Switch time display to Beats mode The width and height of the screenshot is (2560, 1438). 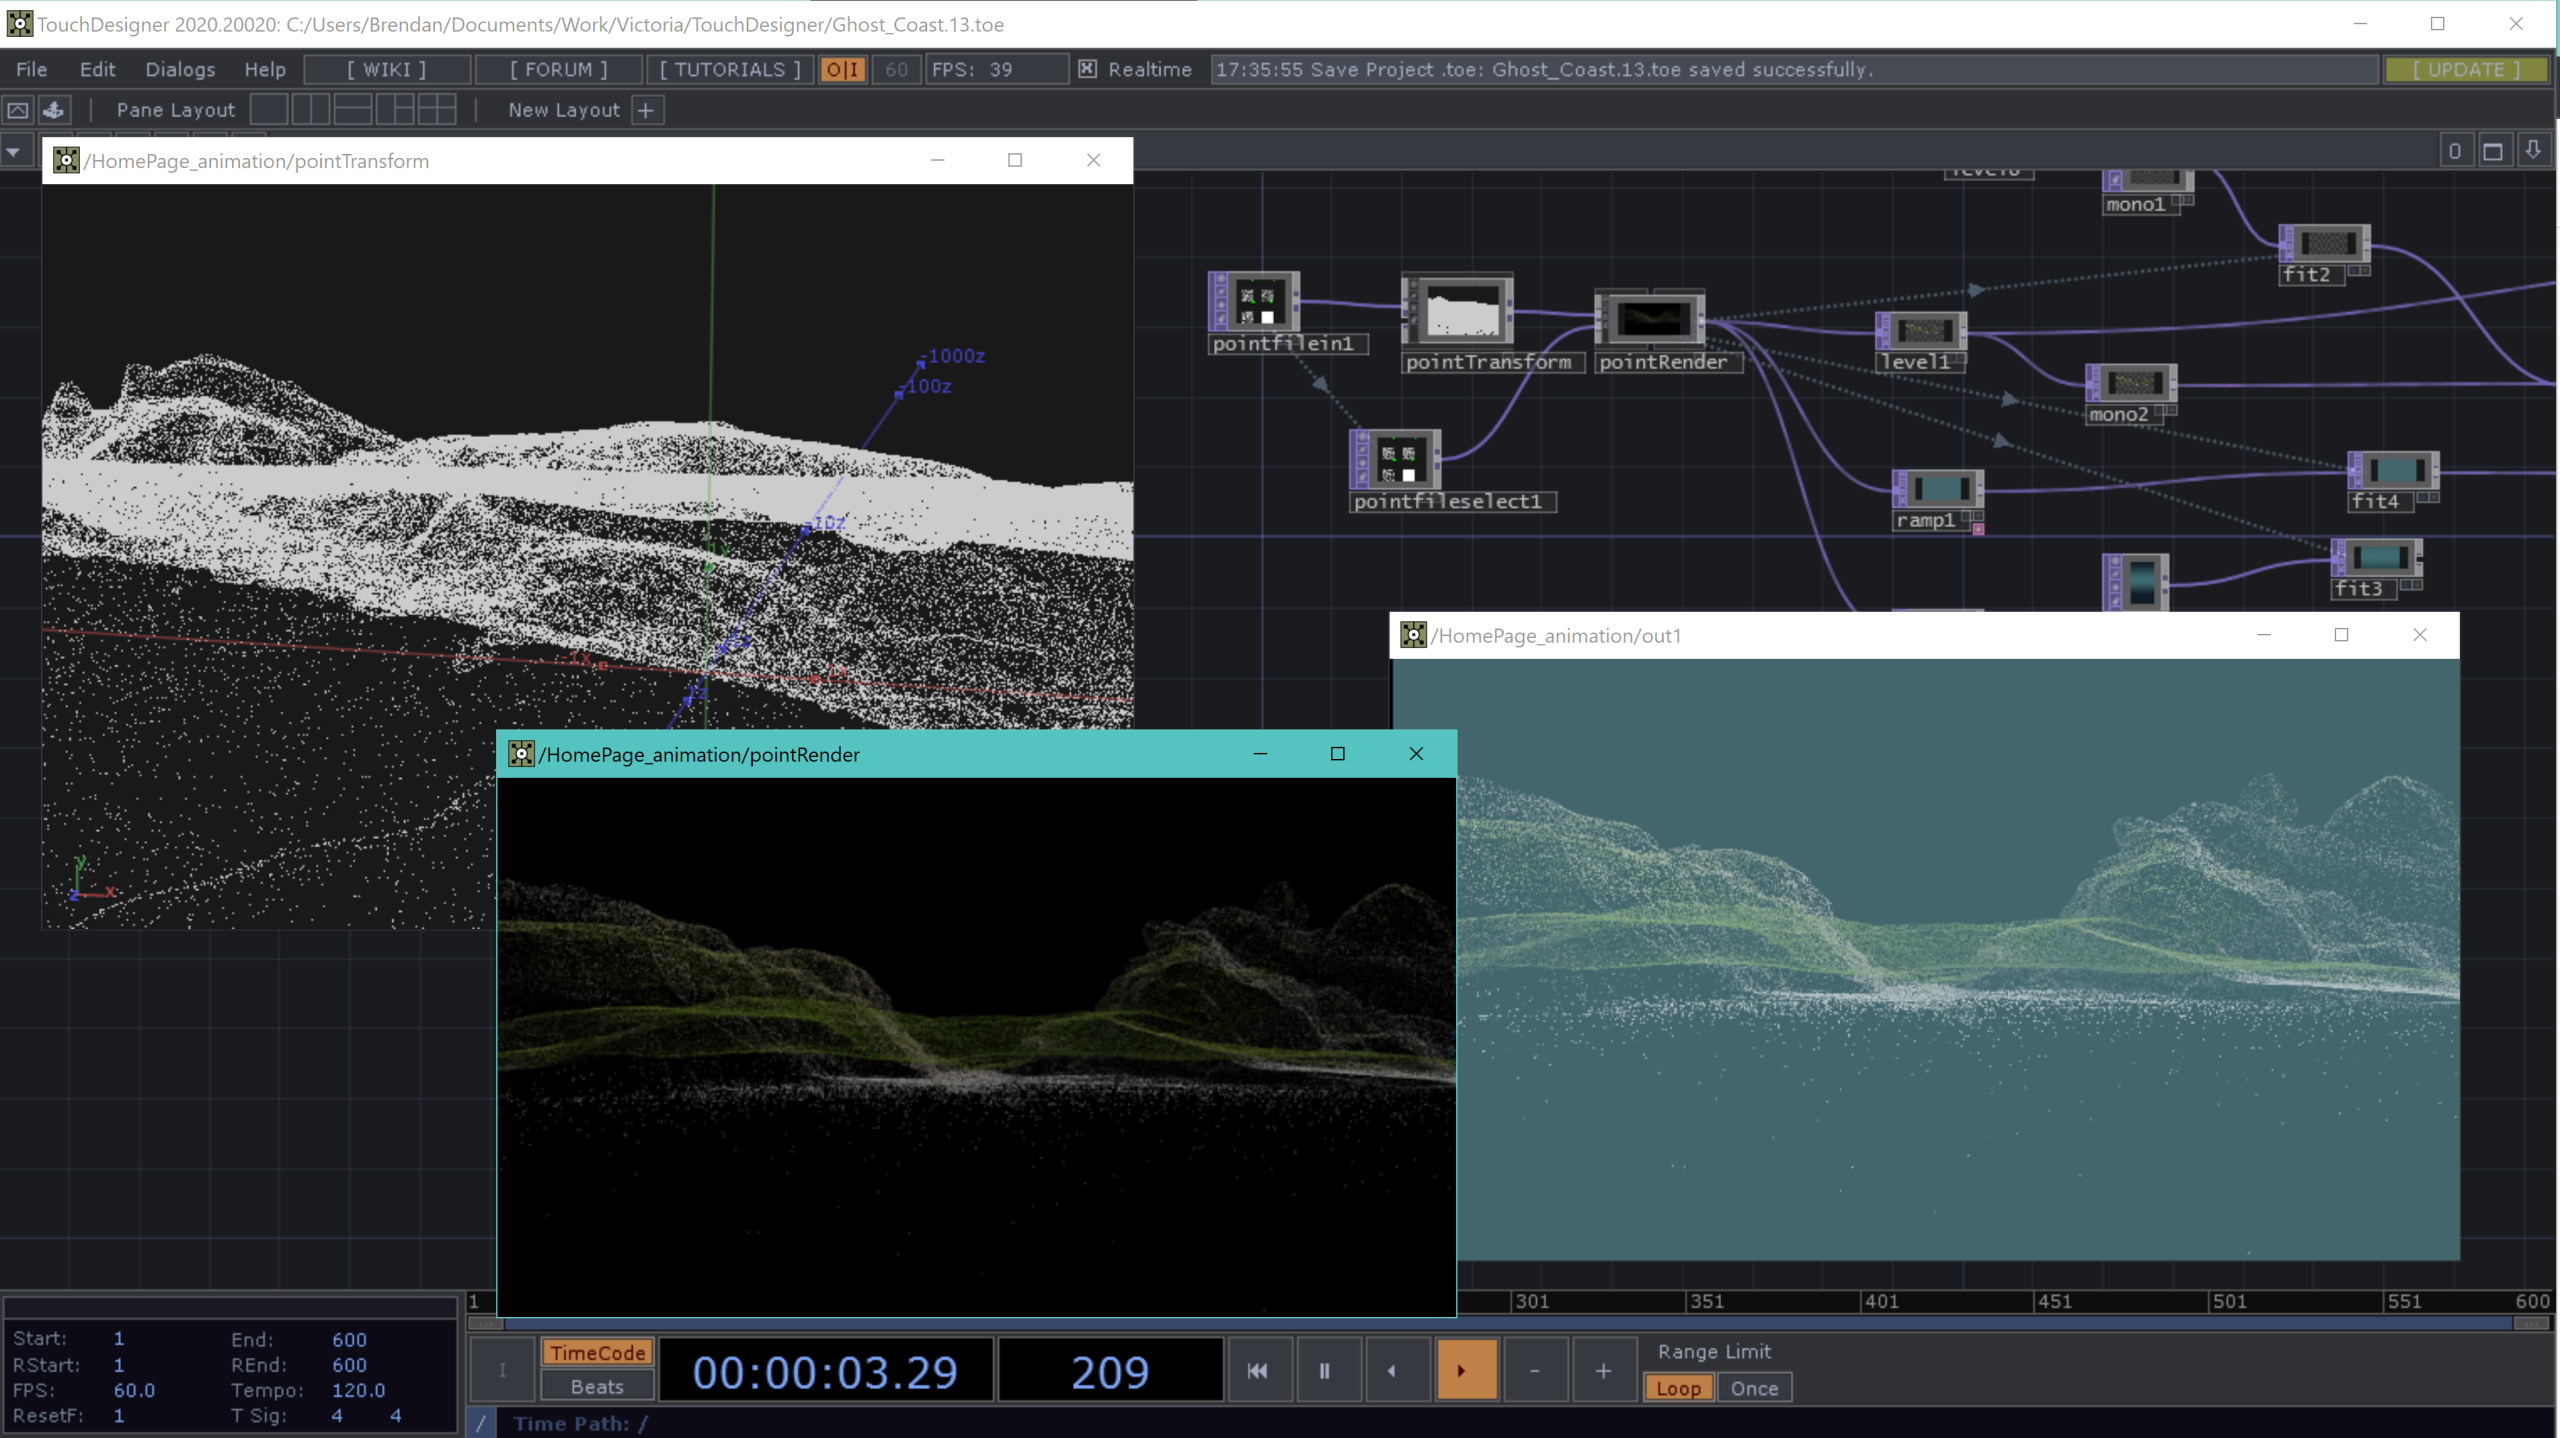[597, 1387]
